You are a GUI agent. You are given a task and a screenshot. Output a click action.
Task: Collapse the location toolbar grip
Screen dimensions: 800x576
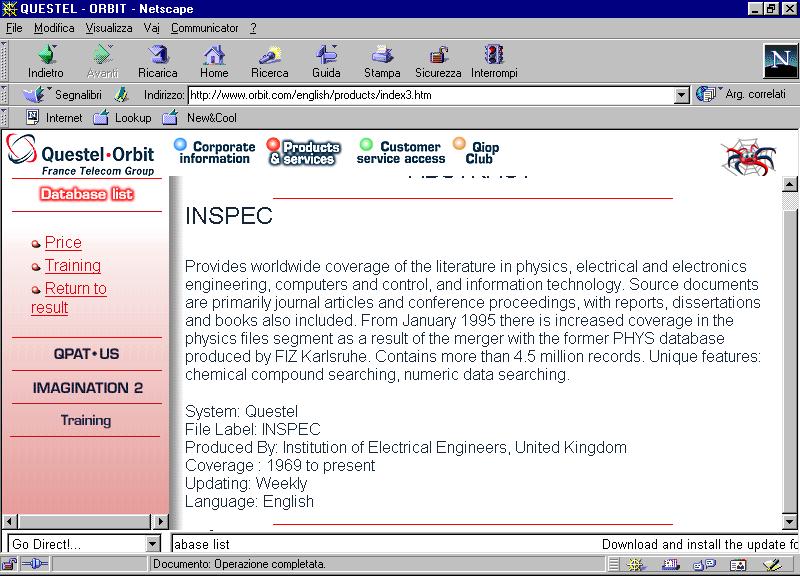[4, 95]
